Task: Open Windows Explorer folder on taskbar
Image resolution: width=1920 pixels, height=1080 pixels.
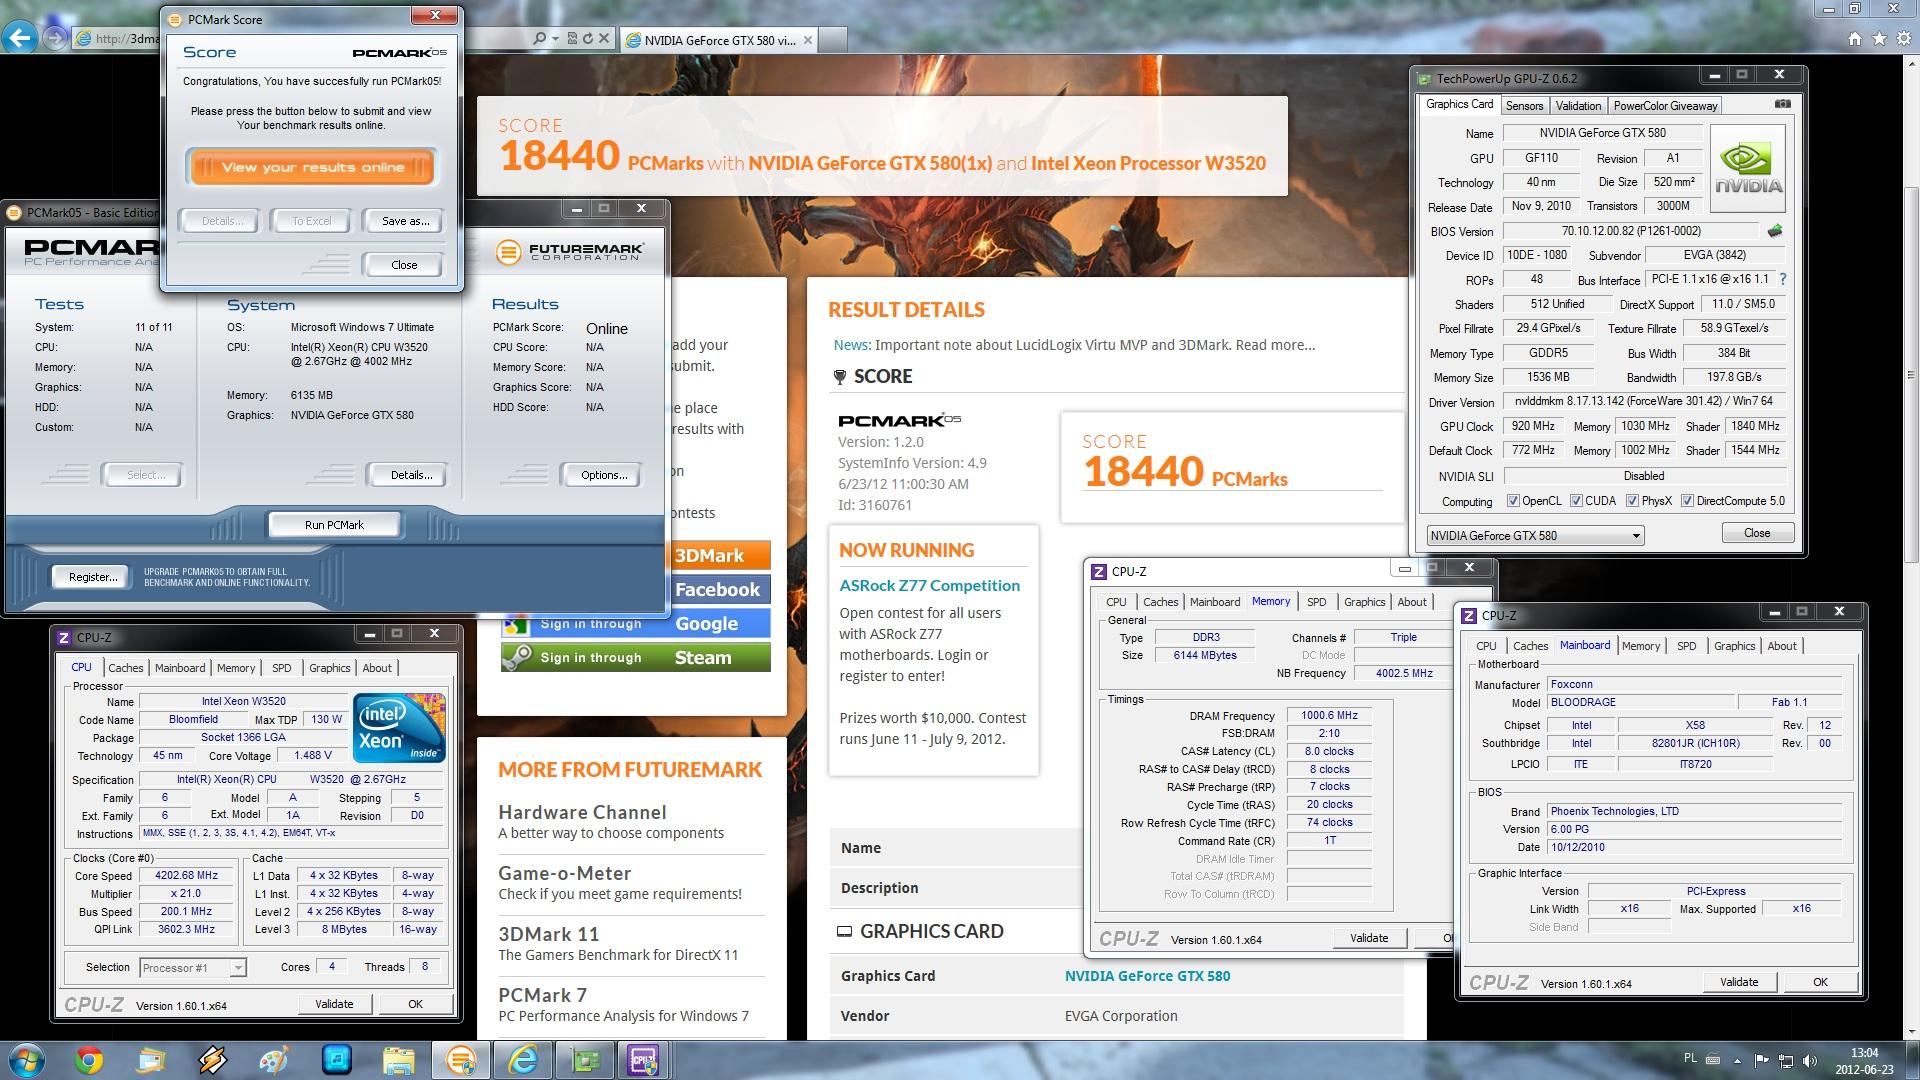Action: [x=398, y=1060]
